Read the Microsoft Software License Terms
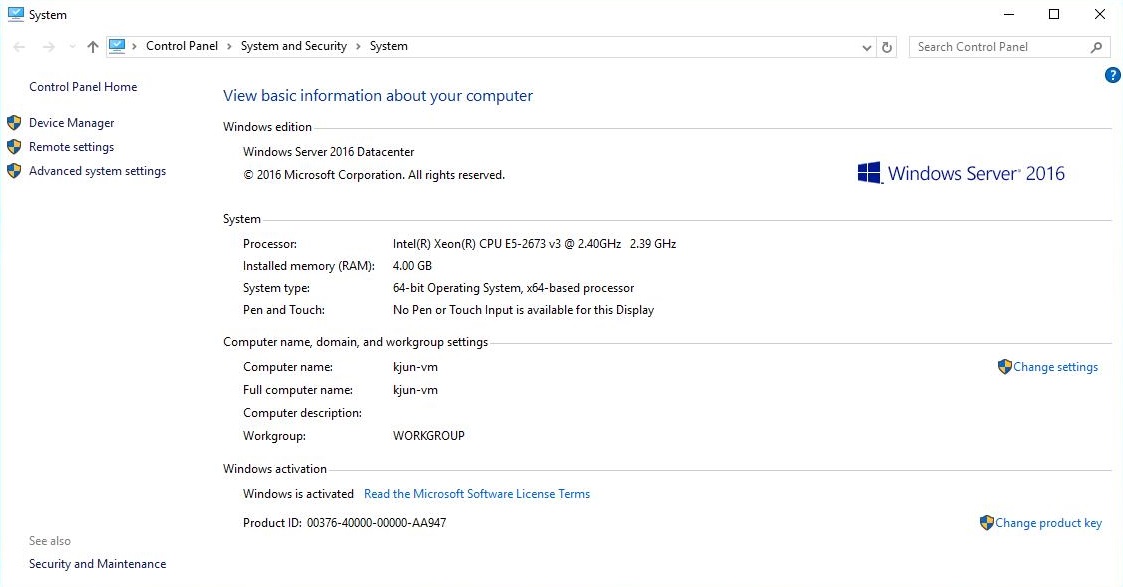 click(477, 494)
